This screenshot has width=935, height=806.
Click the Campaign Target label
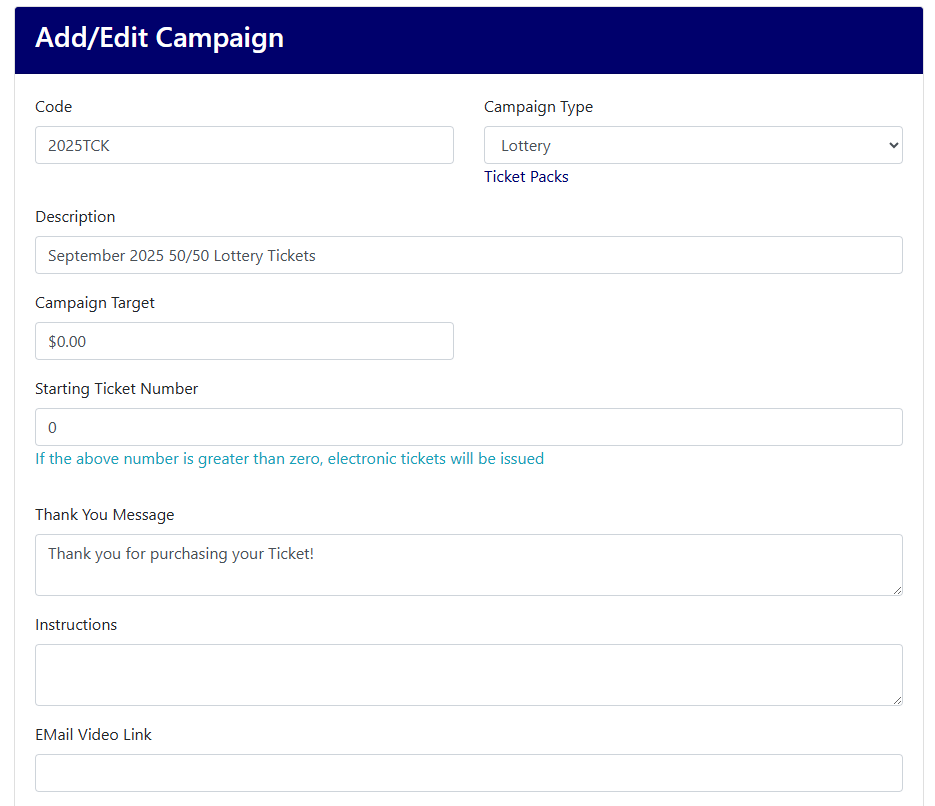click(x=95, y=303)
